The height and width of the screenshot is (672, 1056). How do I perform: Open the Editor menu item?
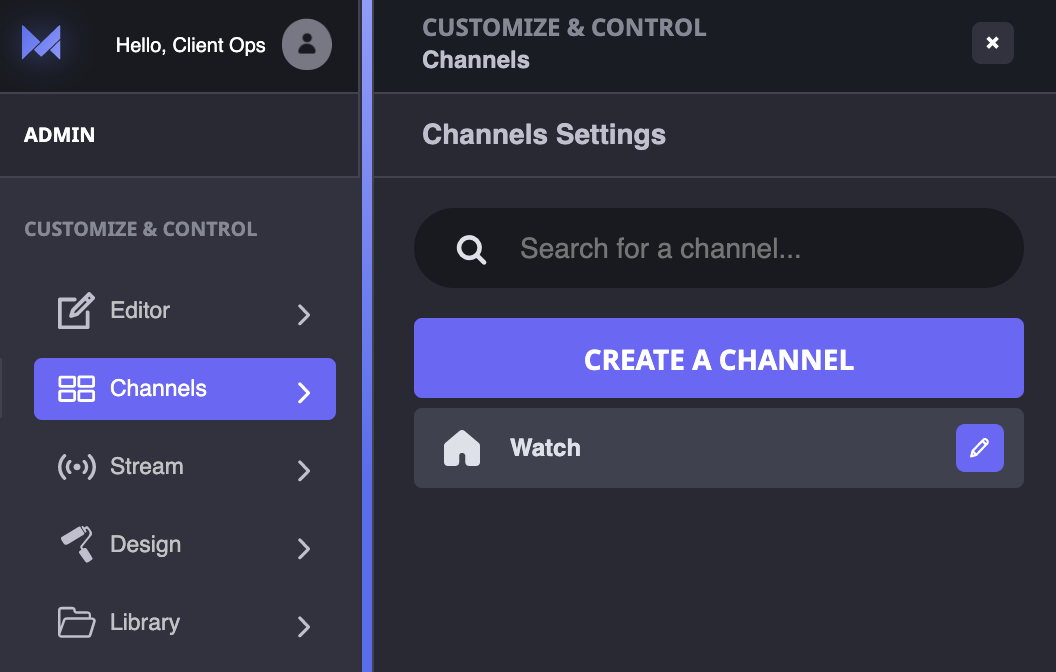coord(185,311)
